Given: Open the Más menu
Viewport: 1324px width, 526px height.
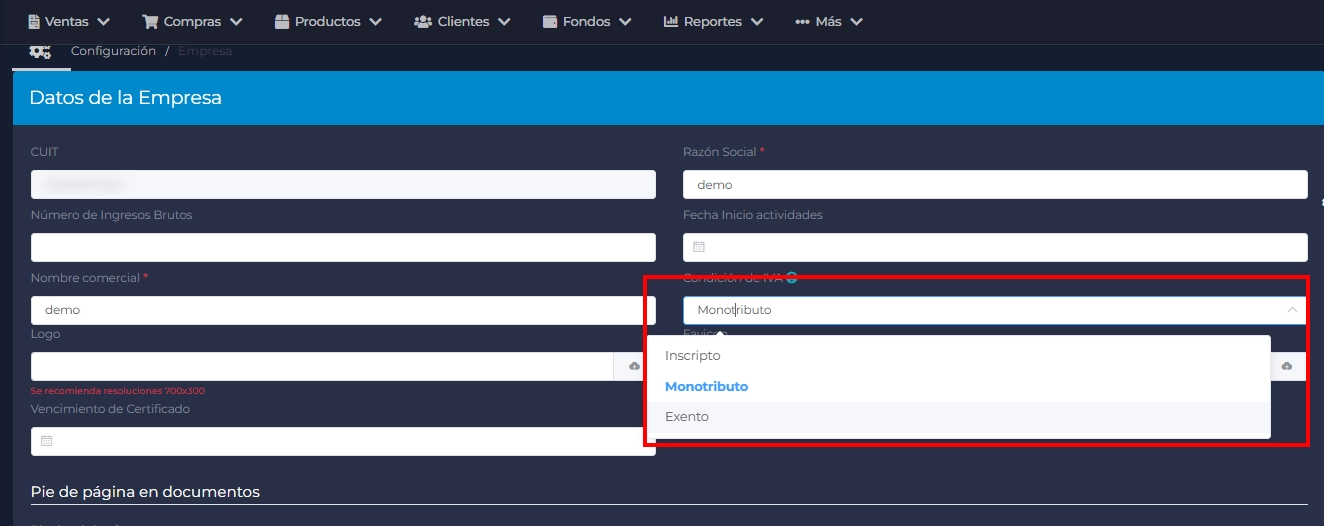Looking at the screenshot, I should coord(828,21).
